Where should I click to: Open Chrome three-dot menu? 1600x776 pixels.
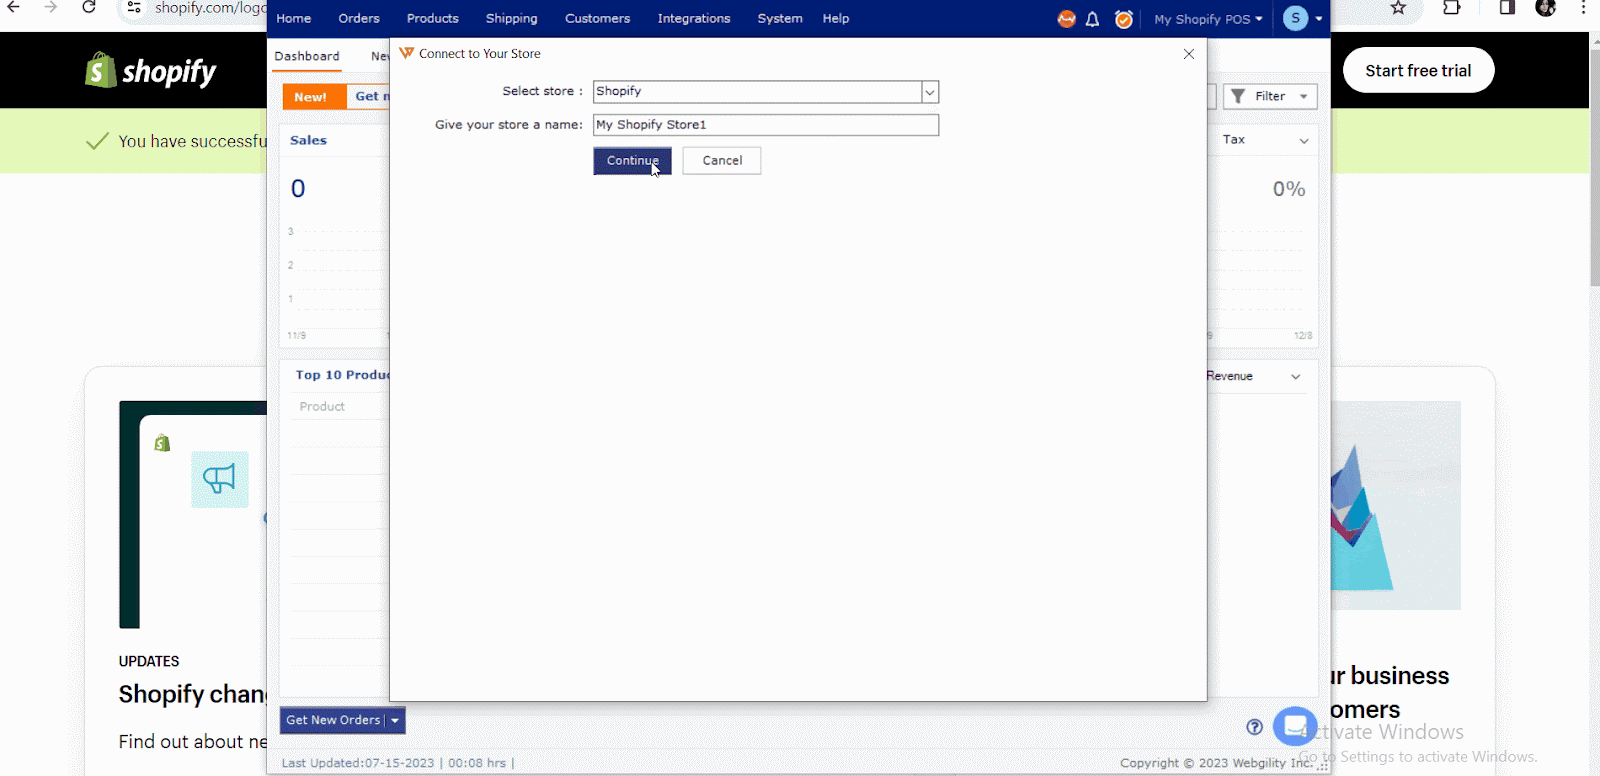pos(1583,8)
